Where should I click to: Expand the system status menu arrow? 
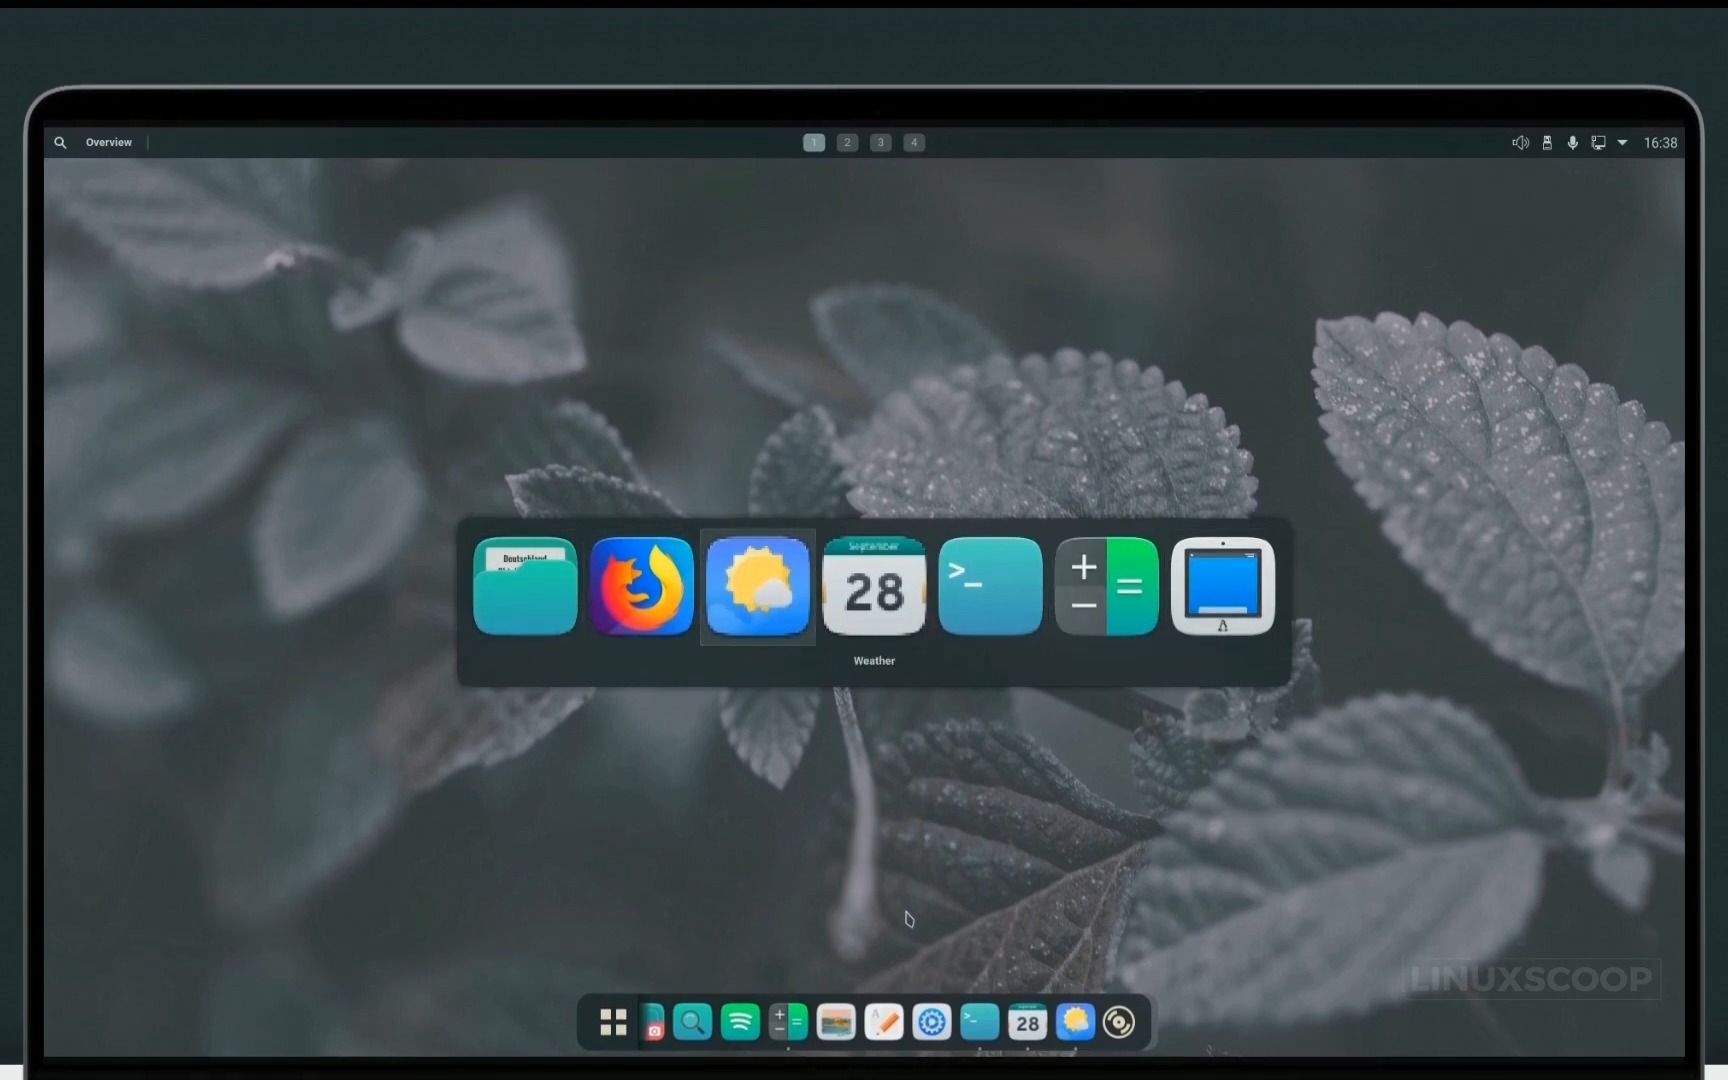click(x=1624, y=142)
